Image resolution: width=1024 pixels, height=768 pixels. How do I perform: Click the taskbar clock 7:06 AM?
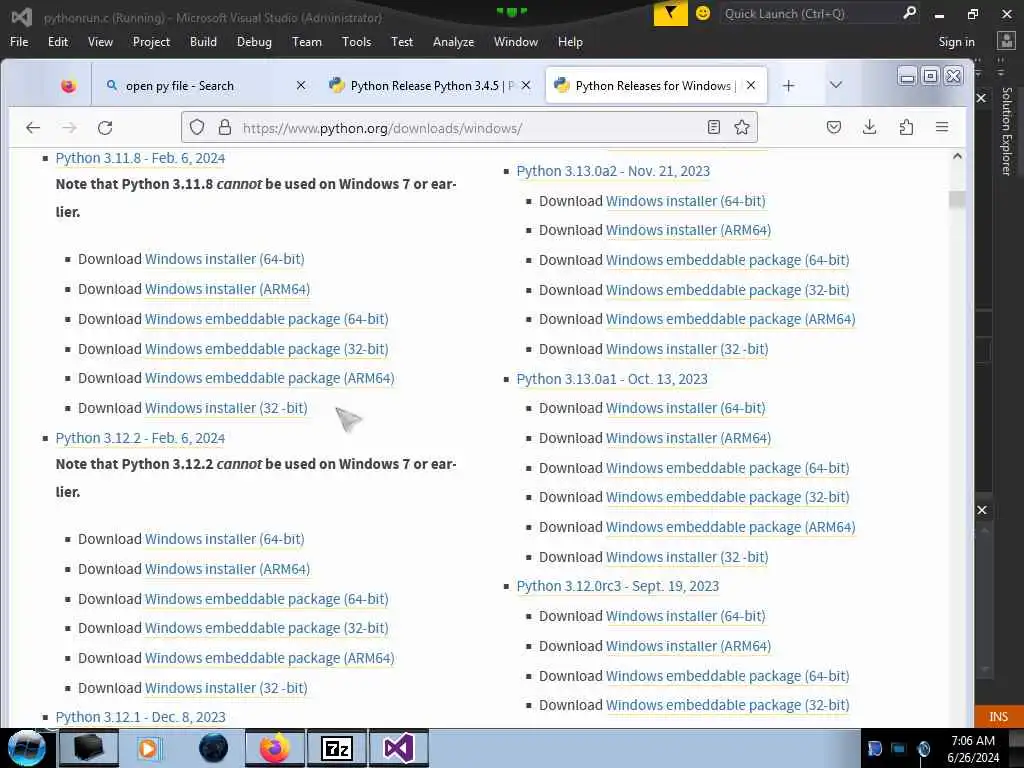[972, 741]
